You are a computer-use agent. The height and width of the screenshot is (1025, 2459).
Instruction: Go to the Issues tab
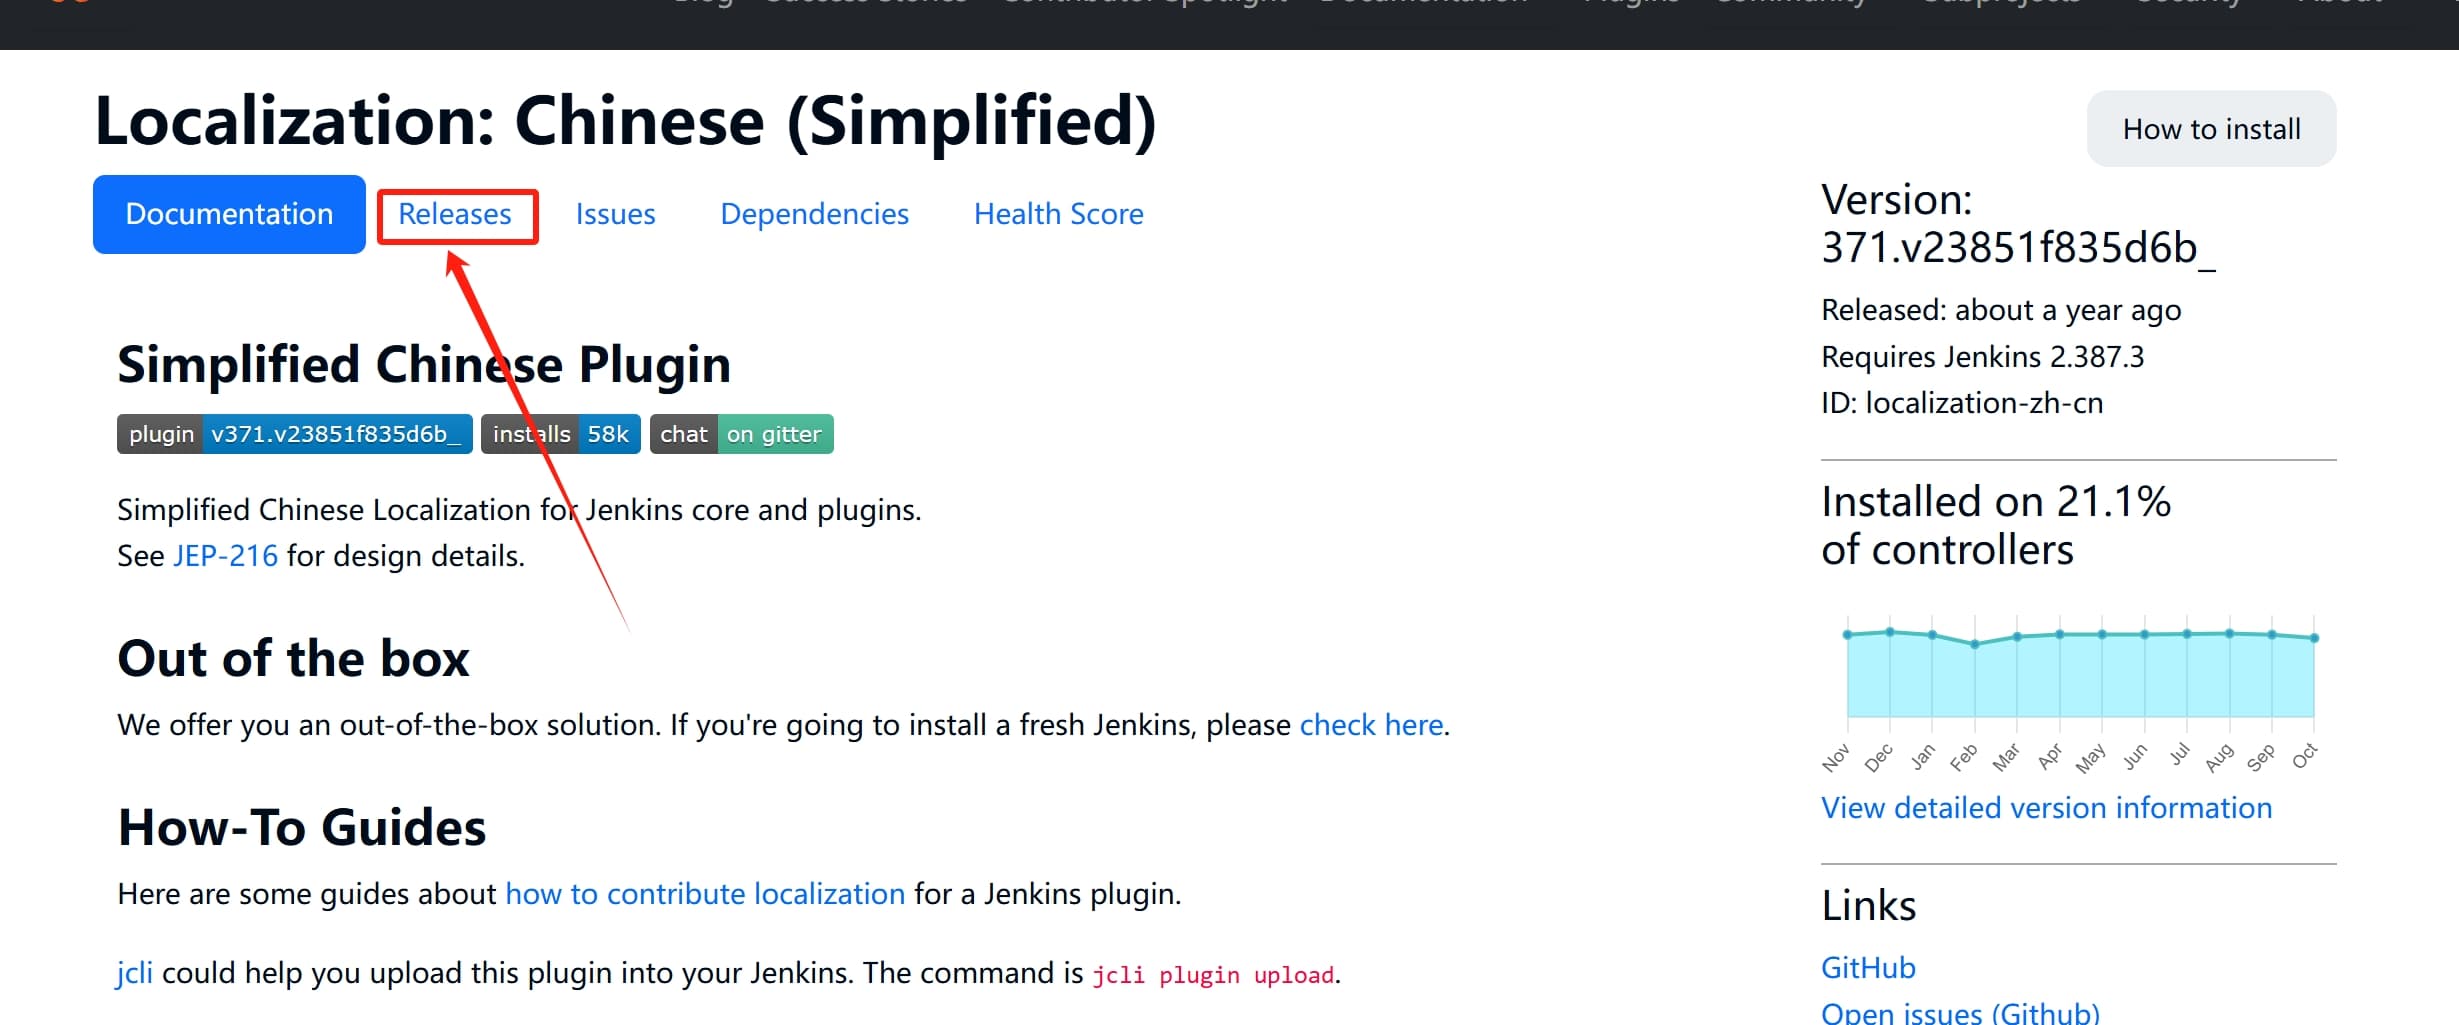coord(615,214)
